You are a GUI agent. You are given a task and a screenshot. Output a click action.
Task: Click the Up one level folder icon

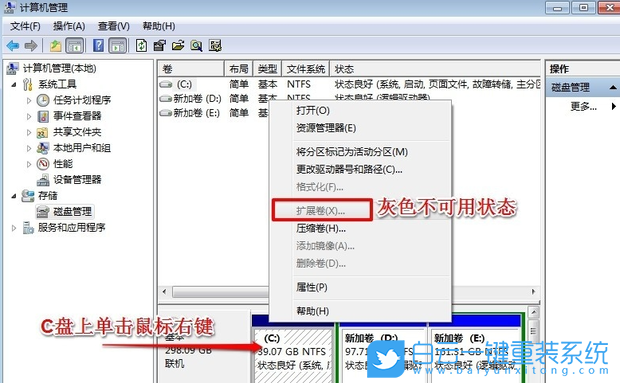55,46
